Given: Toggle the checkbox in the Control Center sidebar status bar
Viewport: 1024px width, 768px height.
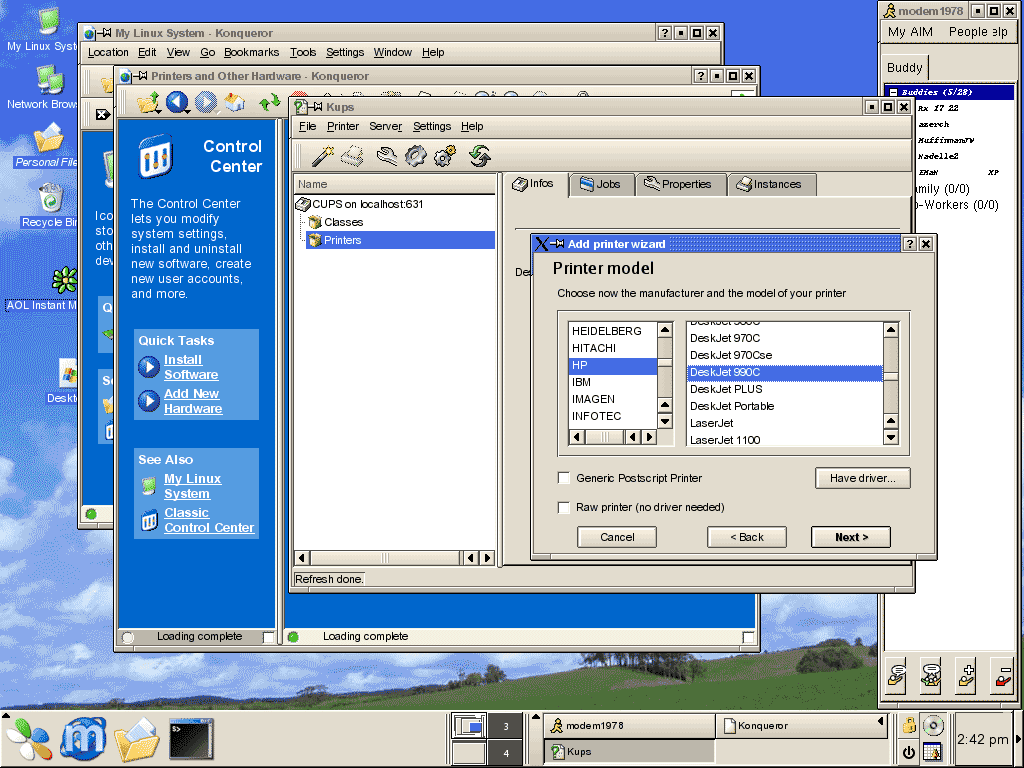Looking at the screenshot, I should (268, 637).
